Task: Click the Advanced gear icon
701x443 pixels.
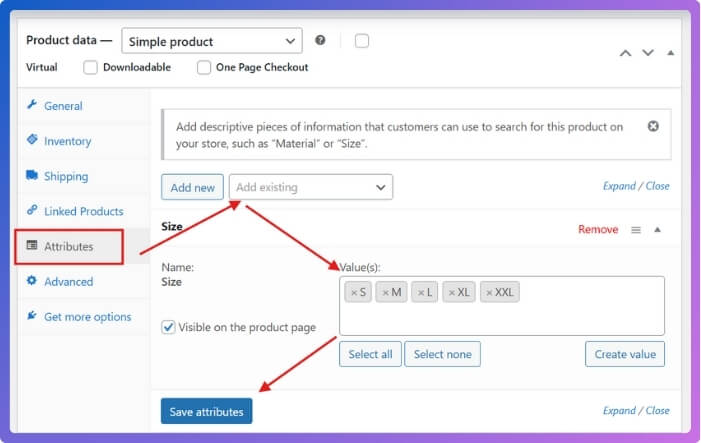Action: tap(32, 280)
